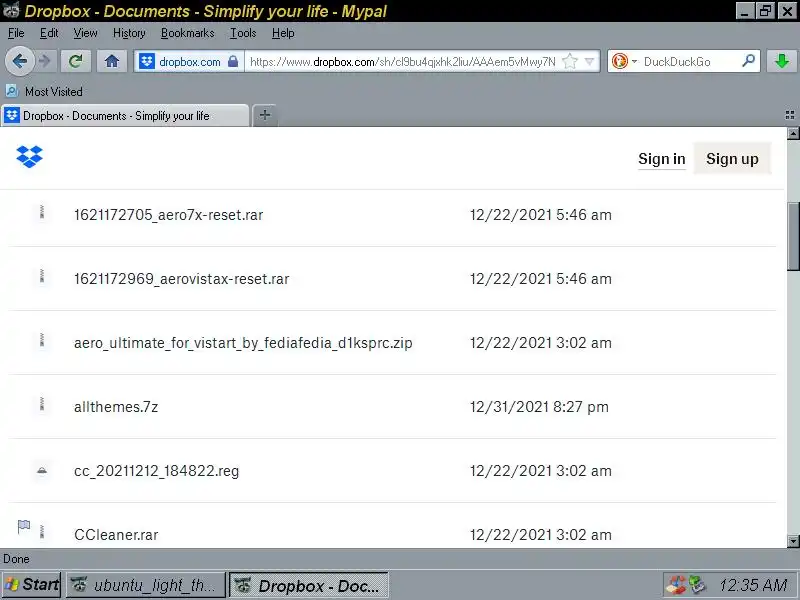The height and width of the screenshot is (600, 800).
Task: Click the tab groups icon at right of tab bar
Action: (790, 115)
